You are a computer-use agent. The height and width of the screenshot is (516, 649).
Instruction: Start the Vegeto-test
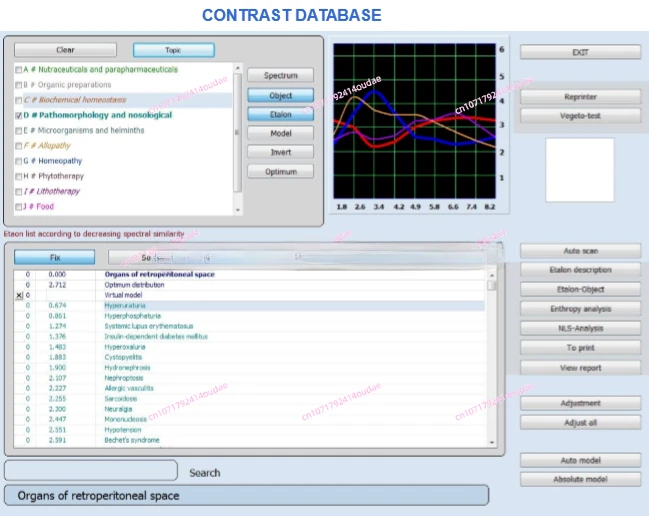click(x=580, y=115)
